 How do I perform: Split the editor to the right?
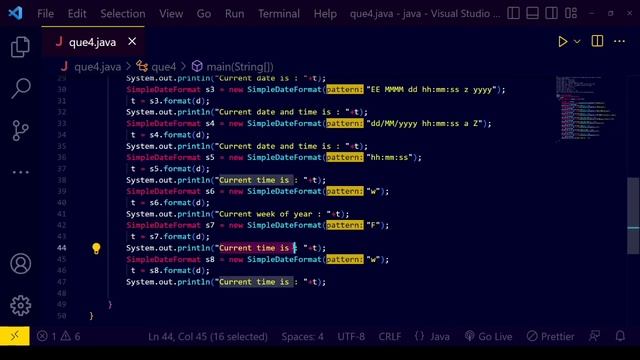tap(597, 41)
